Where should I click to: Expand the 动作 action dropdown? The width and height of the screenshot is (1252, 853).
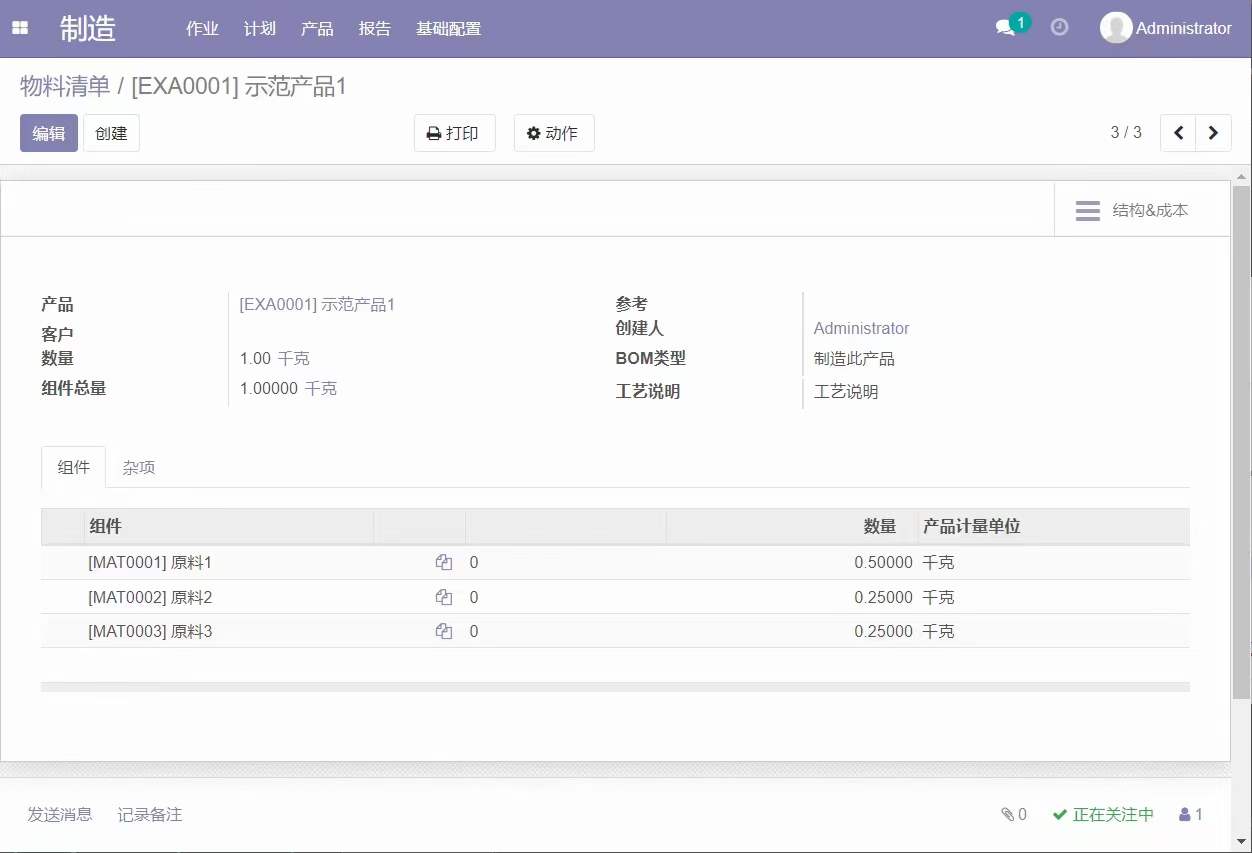coord(553,133)
